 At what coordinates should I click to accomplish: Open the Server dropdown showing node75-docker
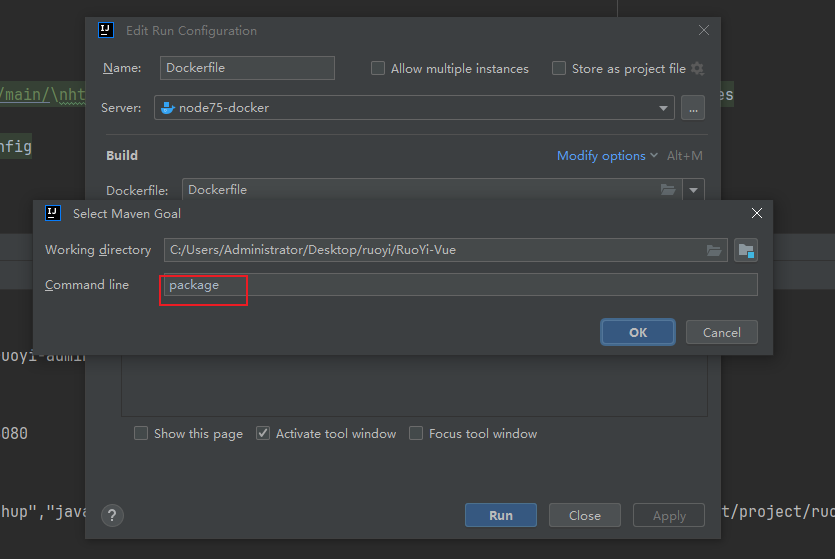(414, 108)
